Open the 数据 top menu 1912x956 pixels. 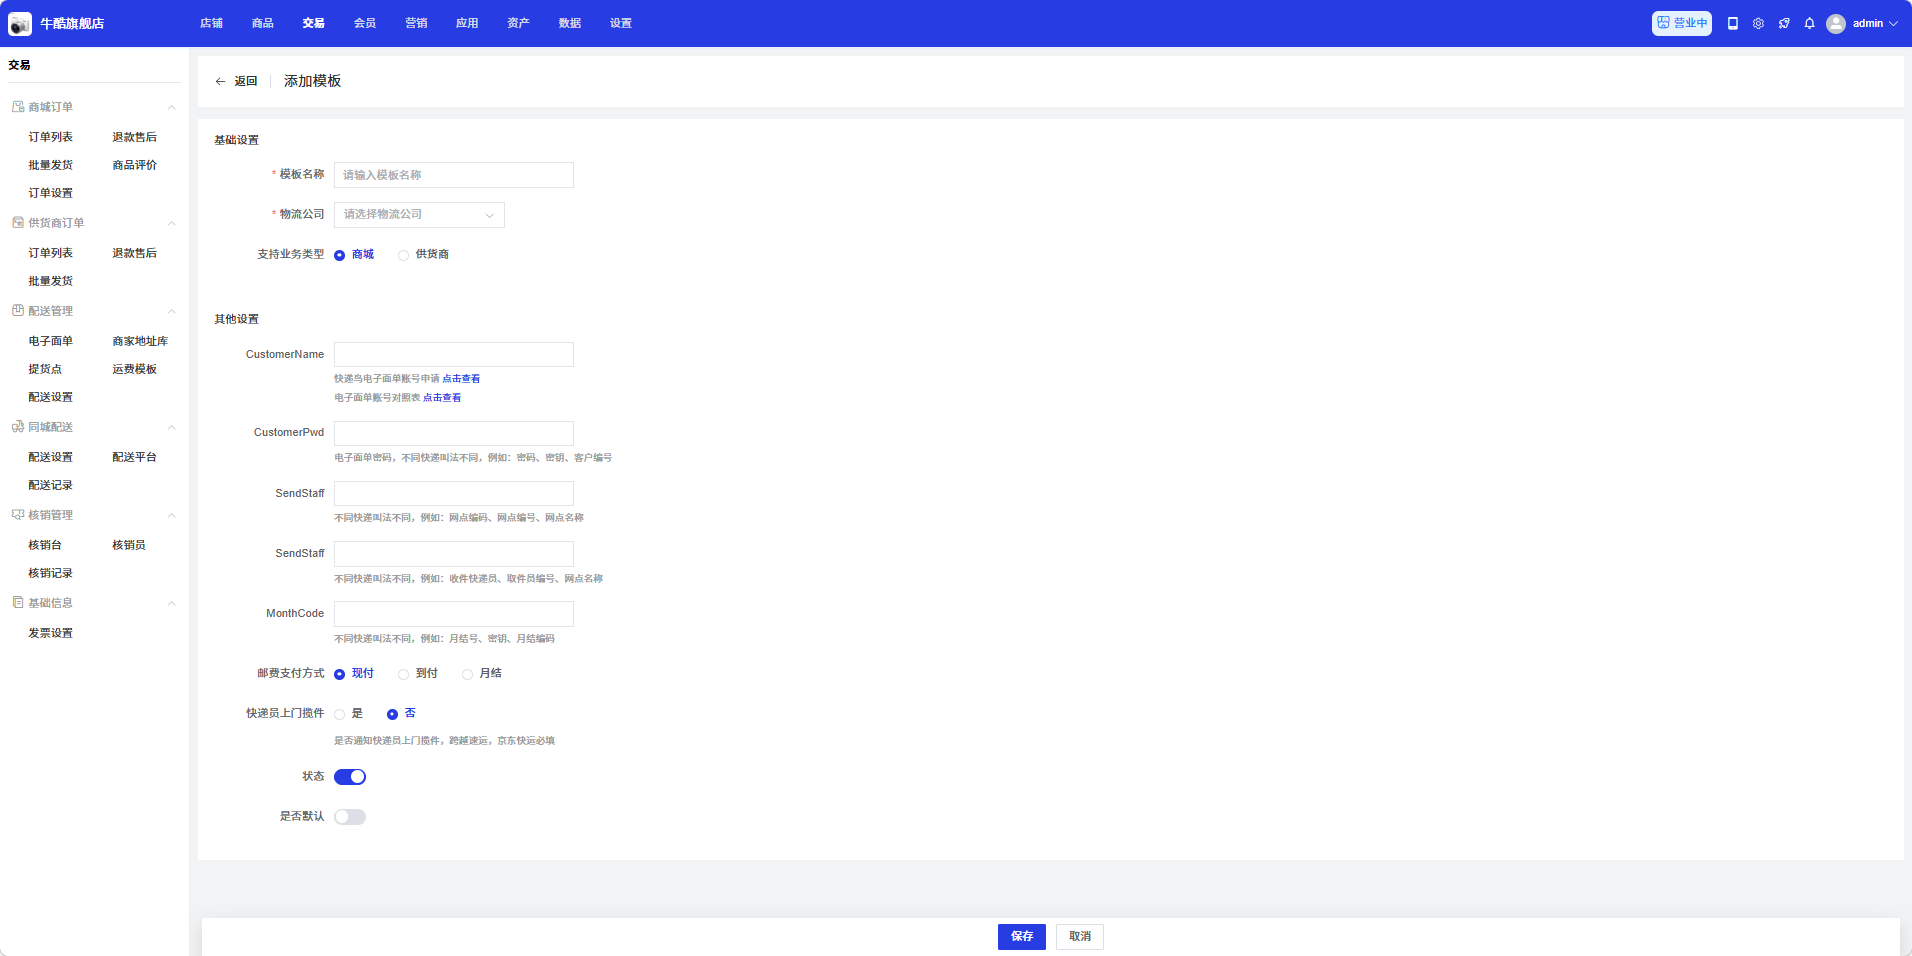tap(570, 23)
